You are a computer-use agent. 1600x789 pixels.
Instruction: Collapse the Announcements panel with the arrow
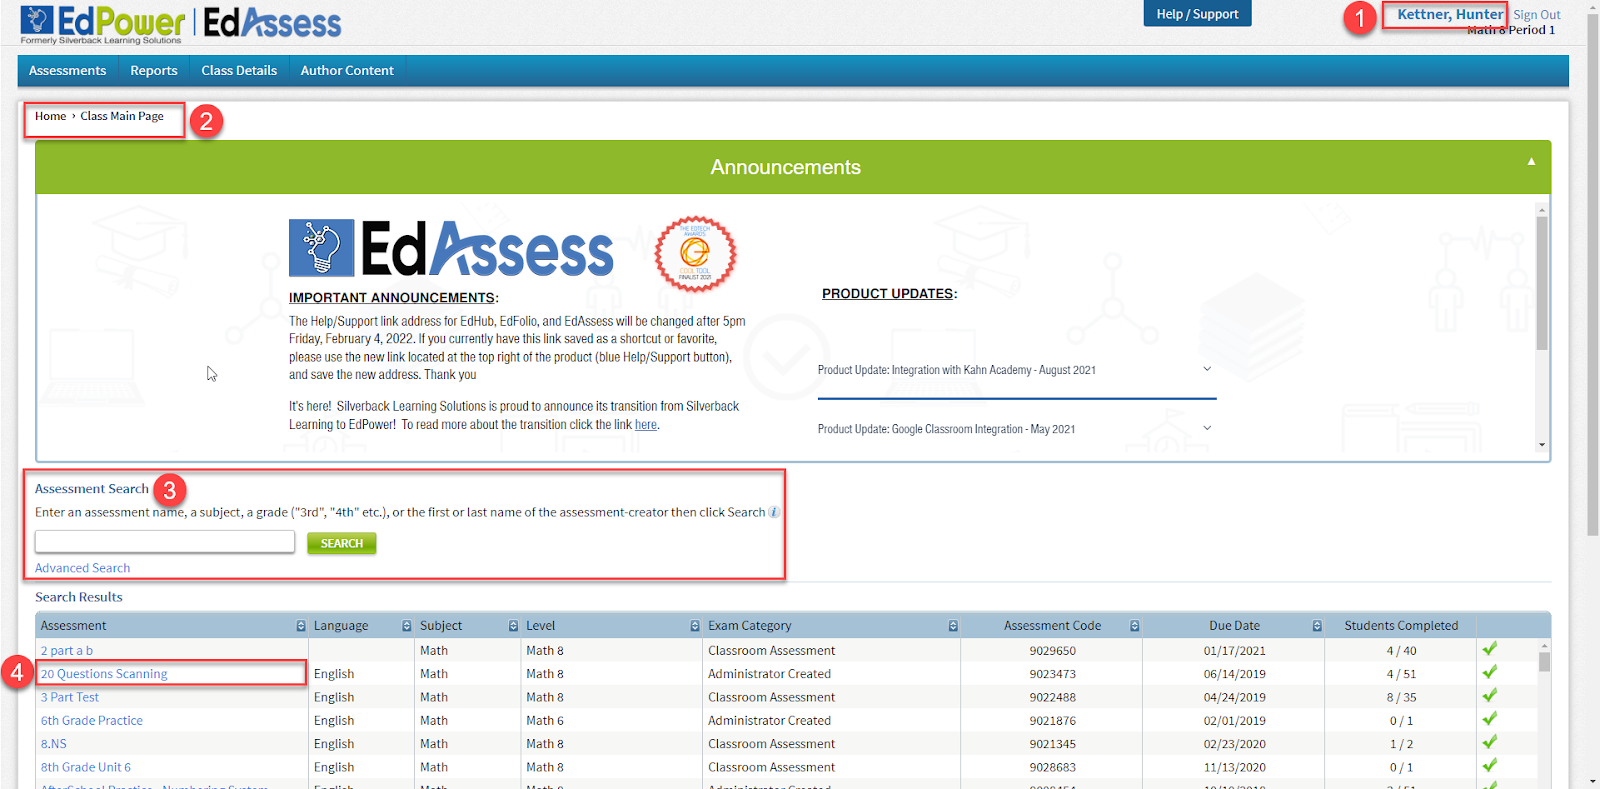[x=1531, y=161]
